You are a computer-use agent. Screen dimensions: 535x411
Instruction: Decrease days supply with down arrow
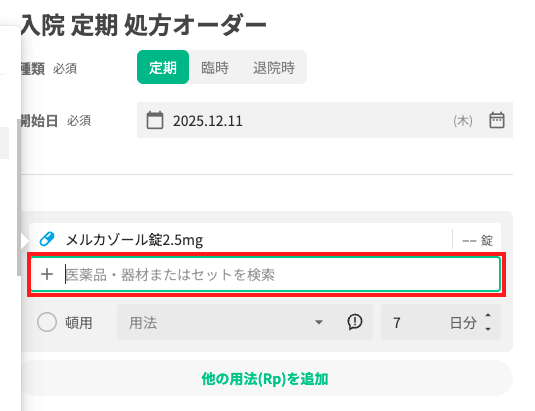(x=488, y=329)
